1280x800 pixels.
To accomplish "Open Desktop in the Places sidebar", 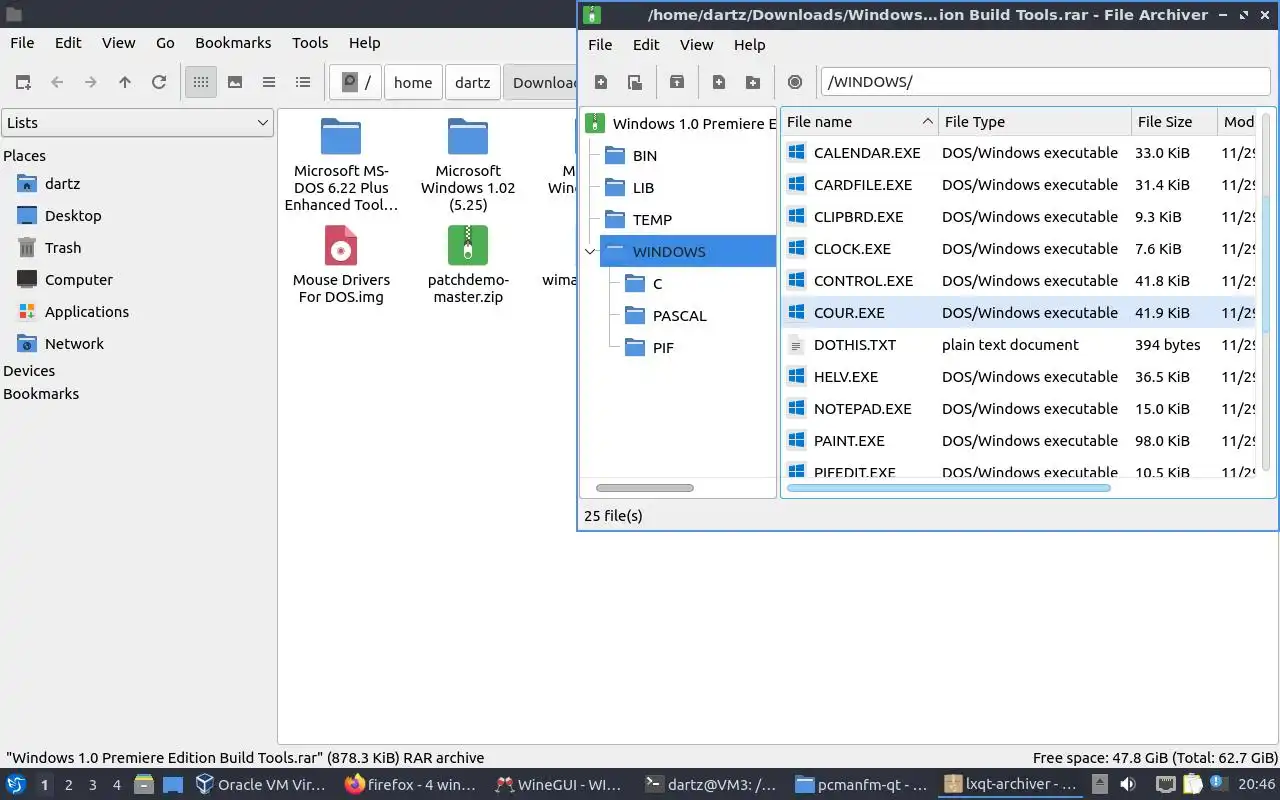I will pos(73,216).
